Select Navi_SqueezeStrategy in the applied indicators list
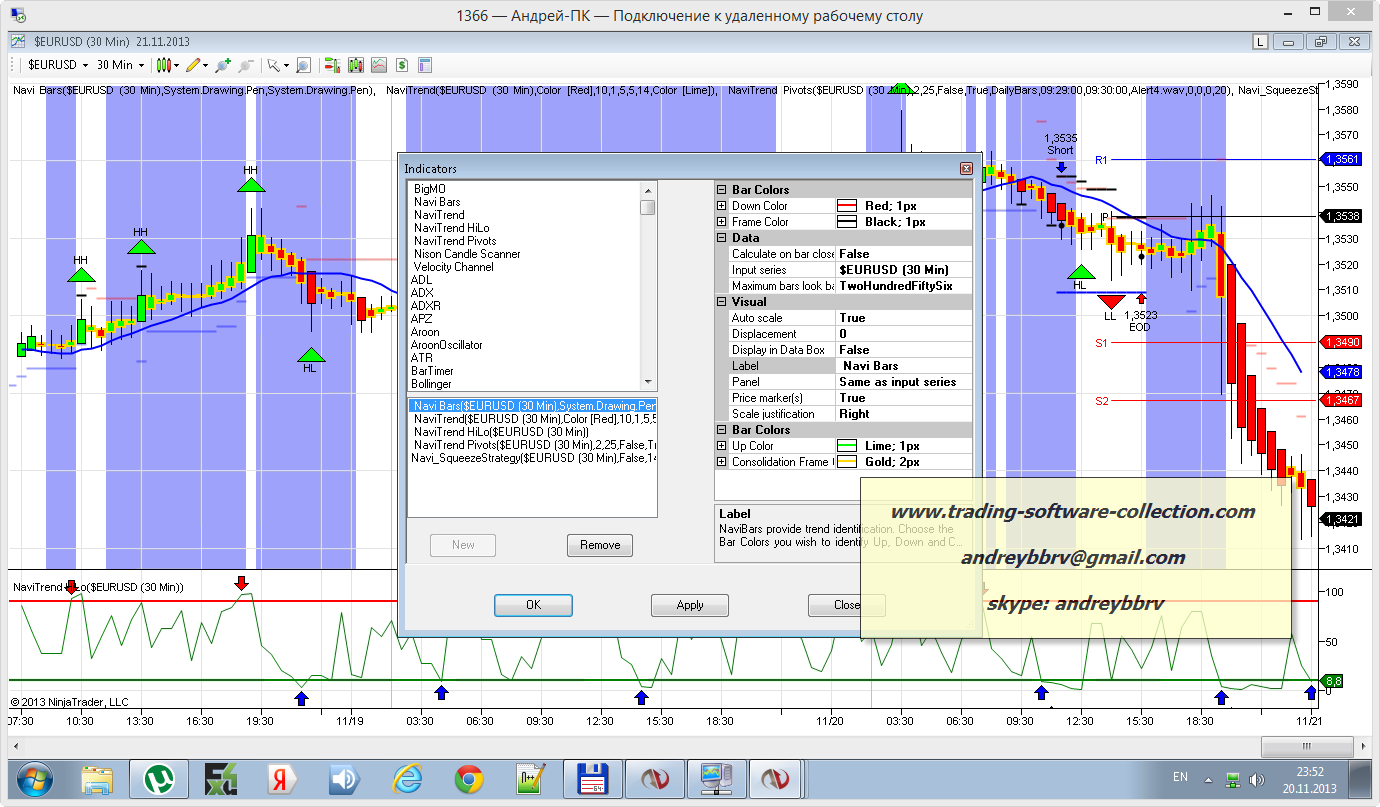The image size is (1380, 807). point(532,458)
